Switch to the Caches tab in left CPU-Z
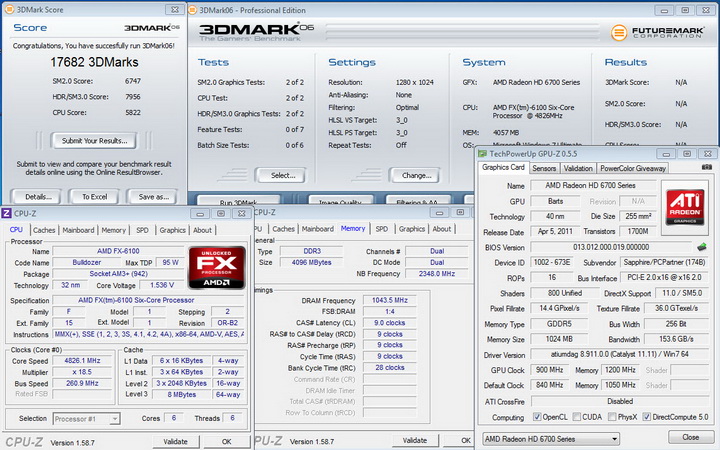 [44, 230]
